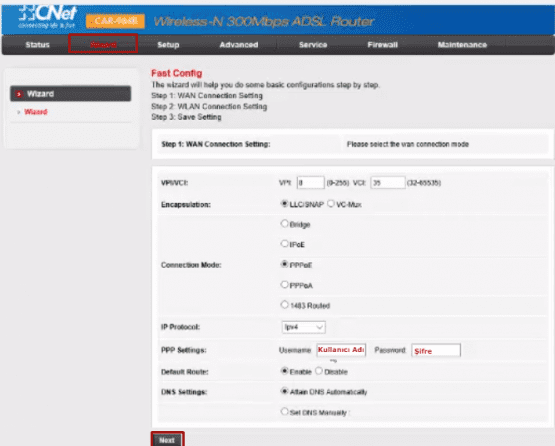This screenshot has height=446, width=555.
Task: Click the PPP Password field
Action: coord(436,350)
